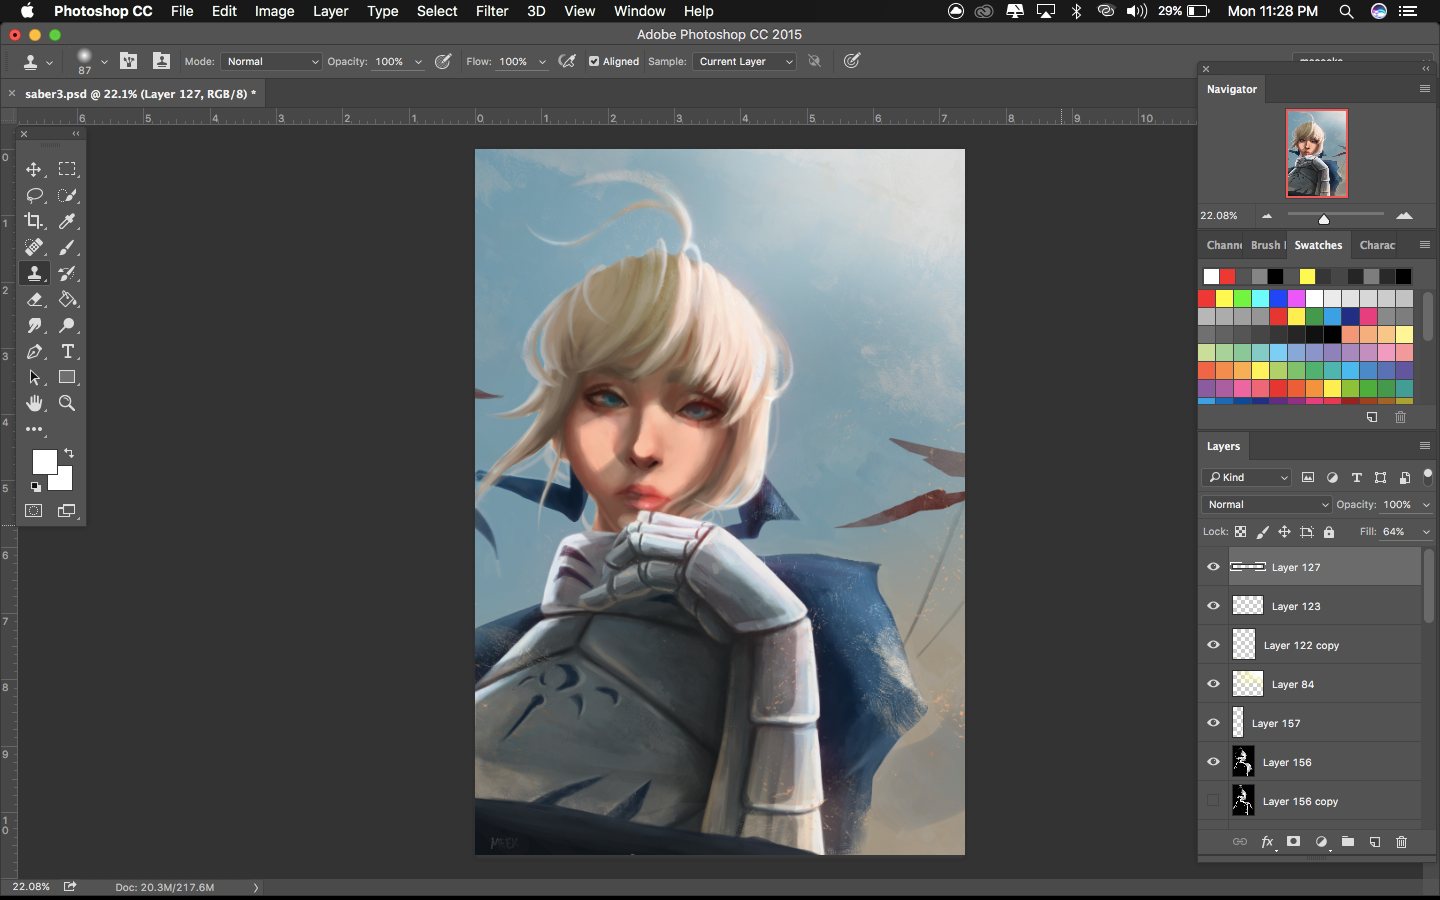Switch to the Character panel tab
Viewport: 1440px width, 900px height.
point(1377,245)
